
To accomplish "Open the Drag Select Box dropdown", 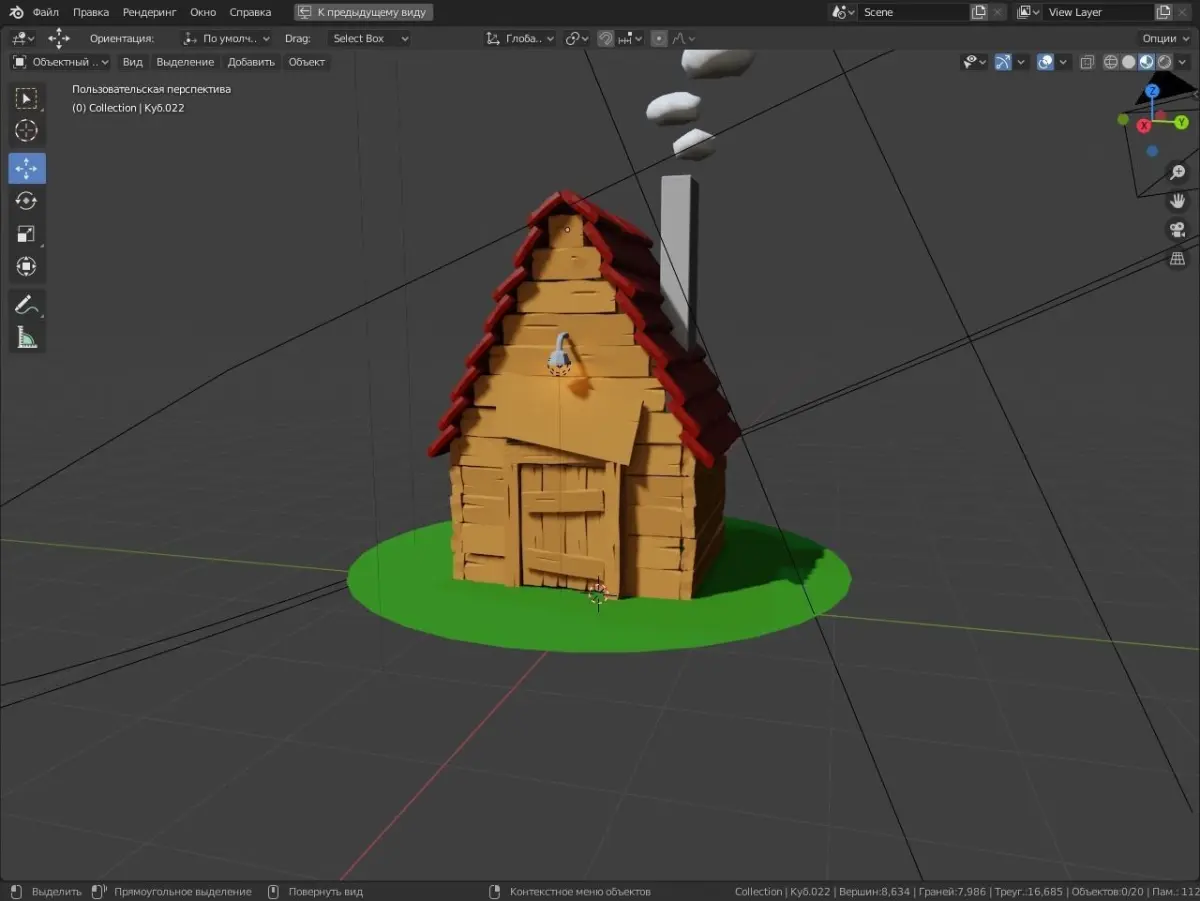I will coord(370,38).
